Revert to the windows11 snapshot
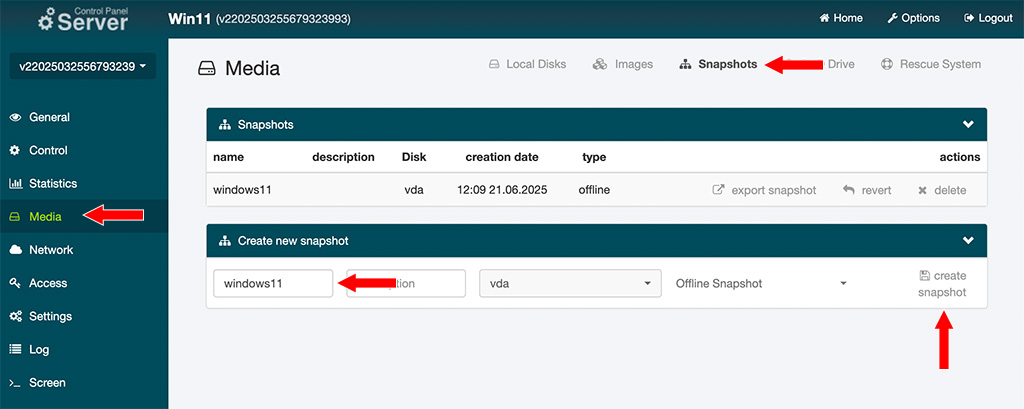This screenshot has width=1024, height=409. coord(867,190)
